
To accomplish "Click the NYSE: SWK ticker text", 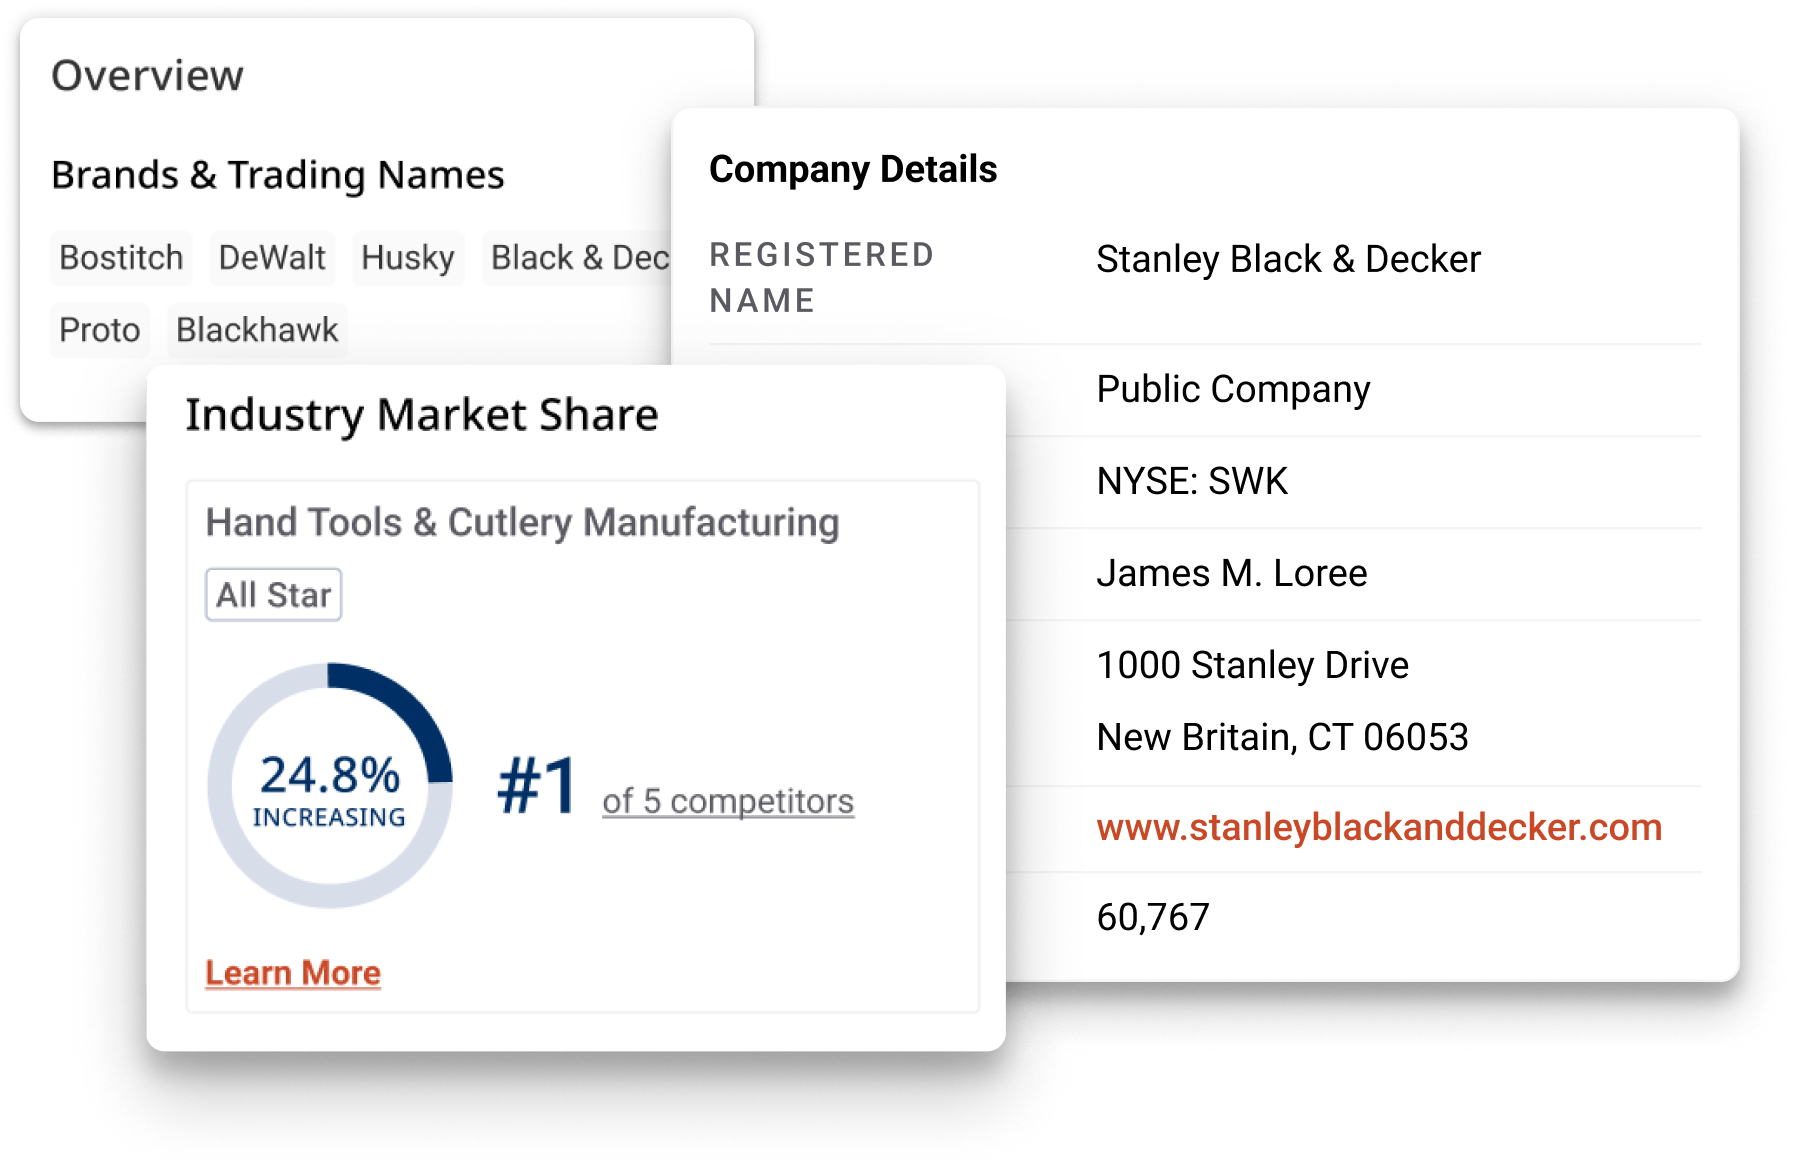I will 1191,481.
